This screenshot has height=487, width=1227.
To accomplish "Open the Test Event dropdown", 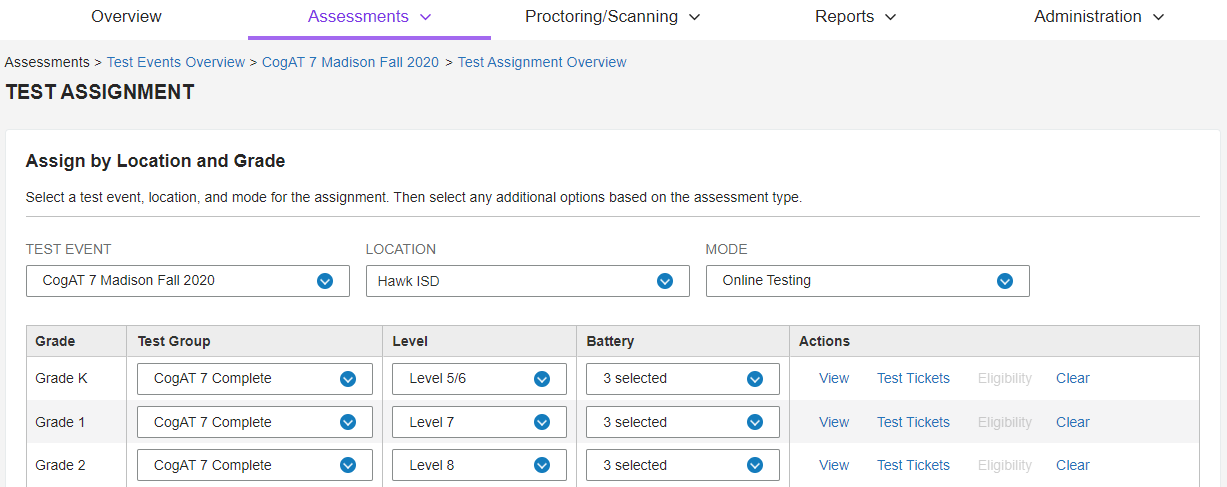I will pos(188,281).
